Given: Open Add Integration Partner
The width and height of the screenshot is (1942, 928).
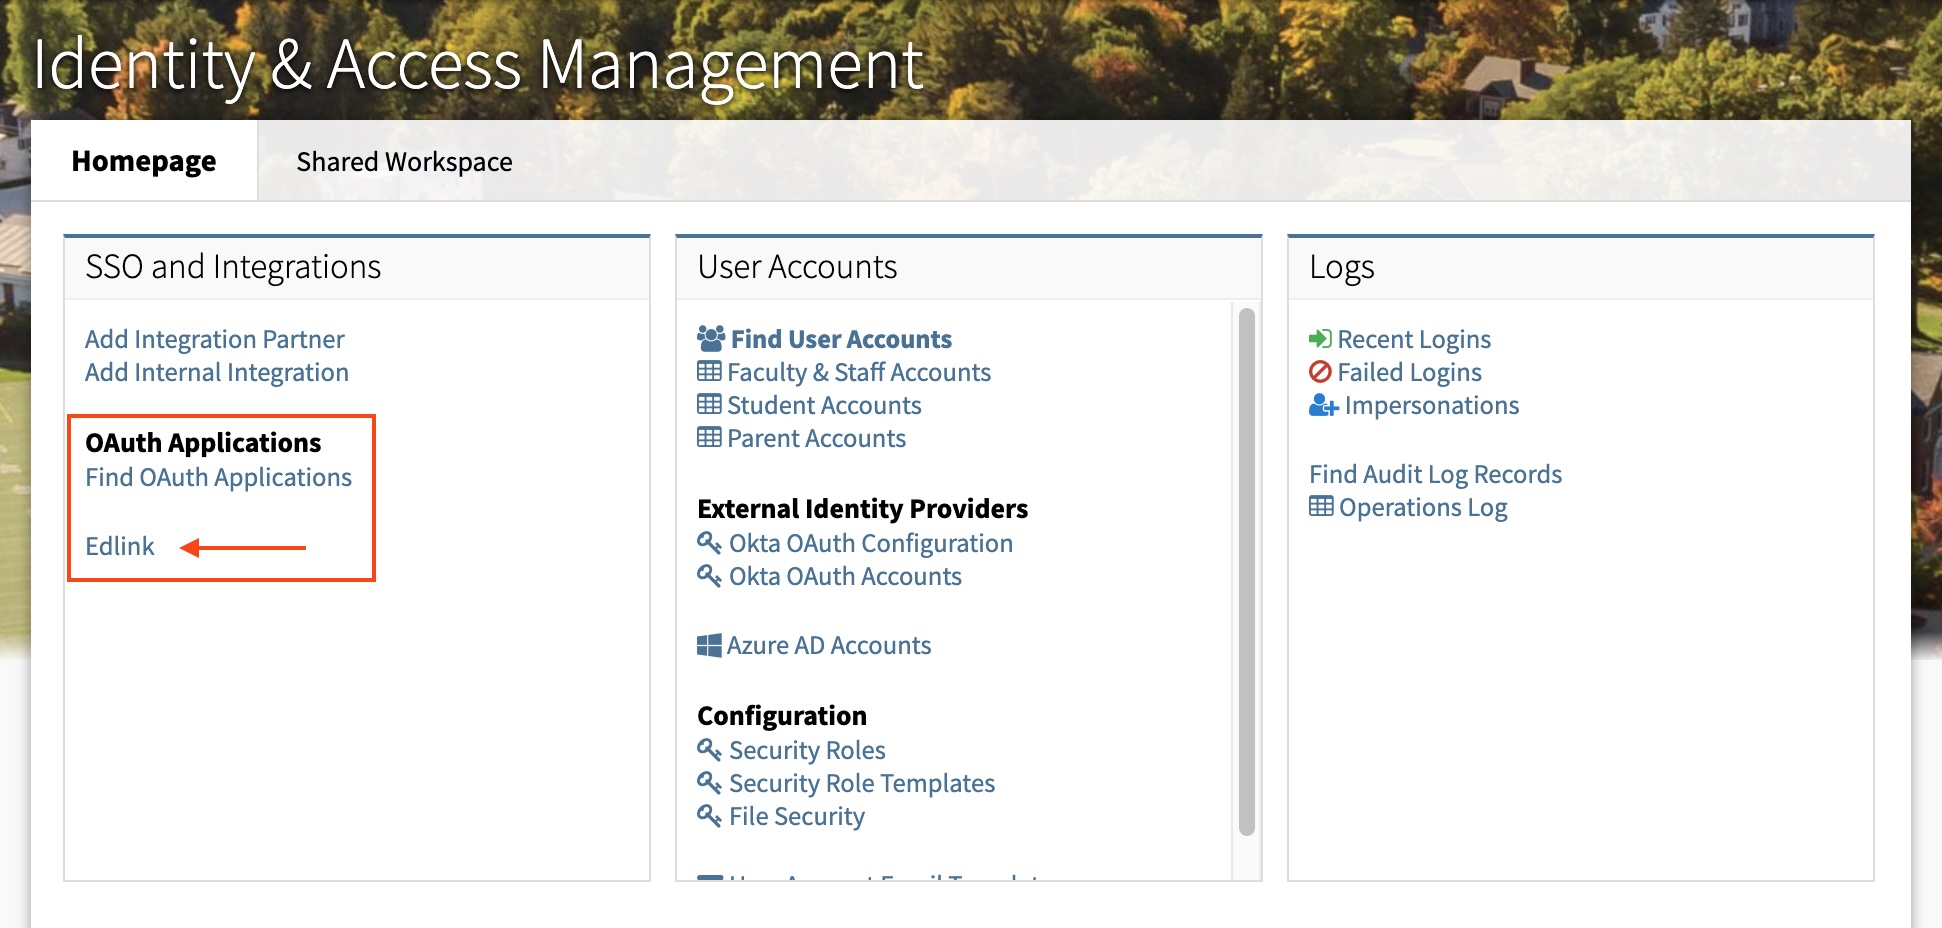Looking at the screenshot, I should point(215,339).
